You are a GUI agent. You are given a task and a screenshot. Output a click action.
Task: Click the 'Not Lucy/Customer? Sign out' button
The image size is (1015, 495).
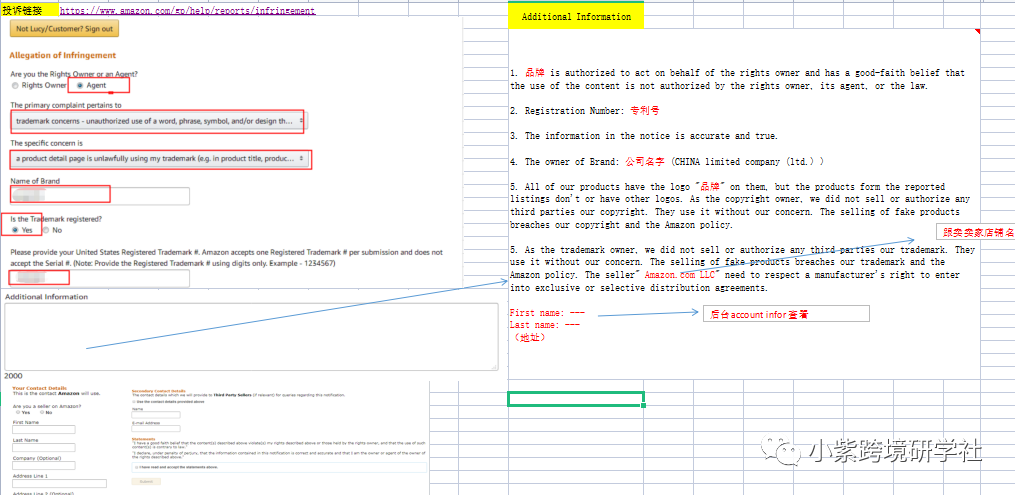tap(64, 29)
